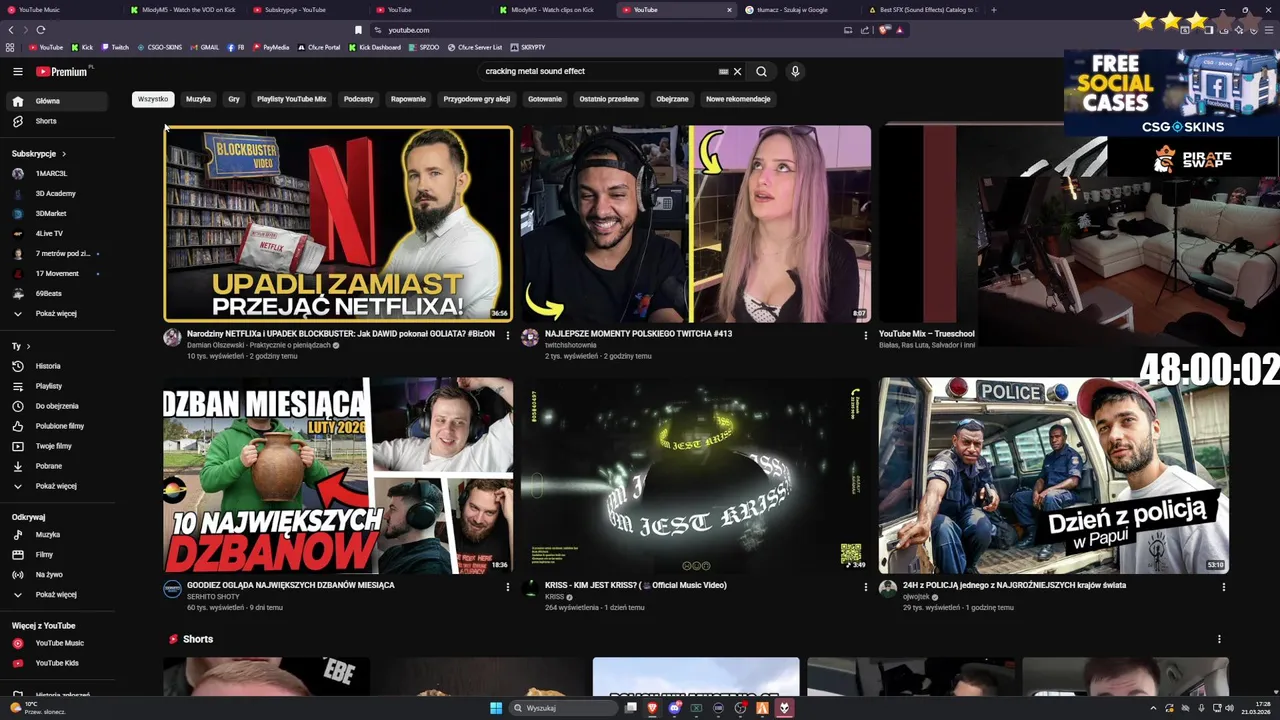Click Damian Olszewski channel avatar
This screenshot has height=720, width=1280.
click(x=172, y=338)
